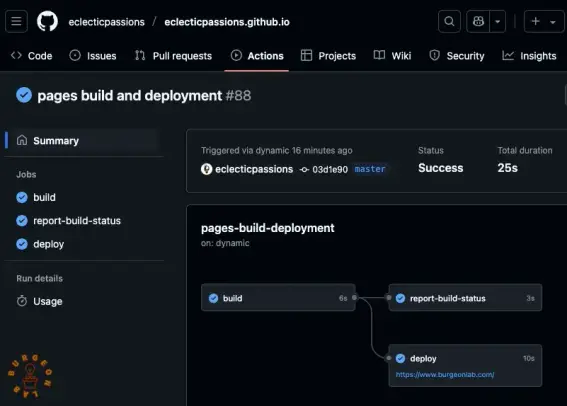
Task: Launch Copilot from the header icon
Action: pos(478,22)
